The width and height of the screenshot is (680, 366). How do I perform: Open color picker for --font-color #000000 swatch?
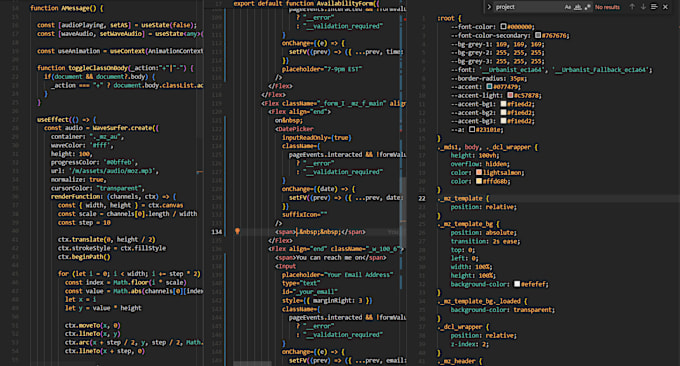coord(503,26)
